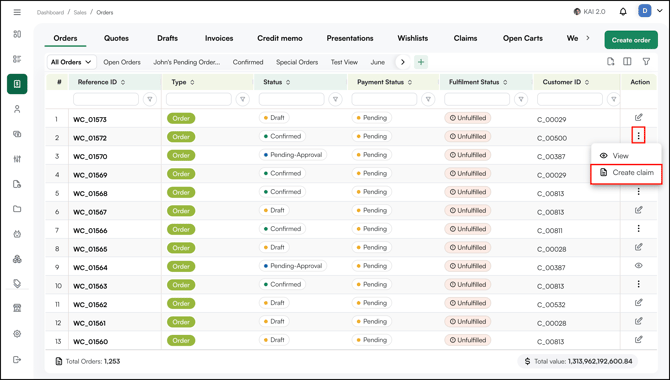Open the All Orders dropdown
The height and width of the screenshot is (380, 670).
point(71,62)
